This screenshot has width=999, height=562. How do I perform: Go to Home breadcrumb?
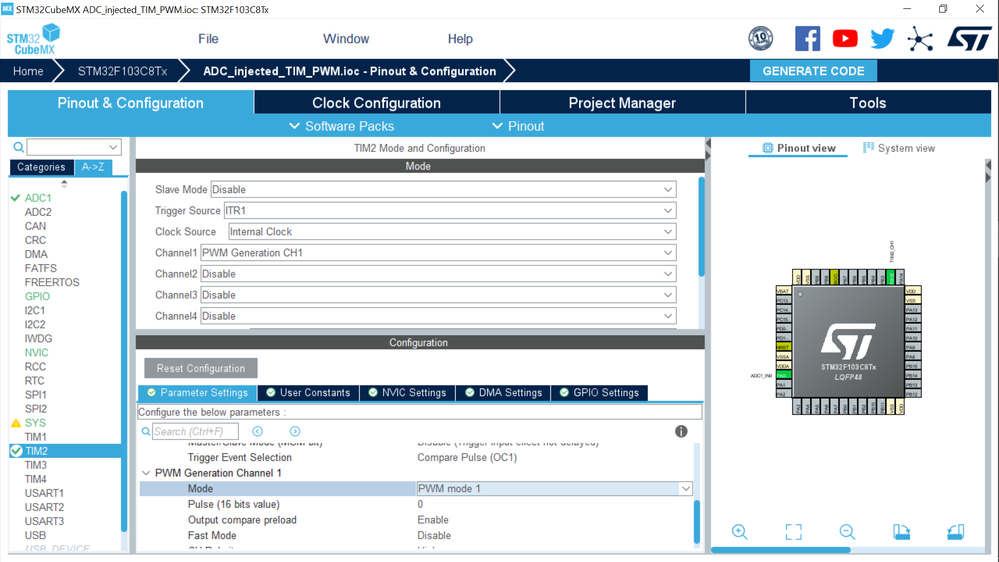point(28,71)
